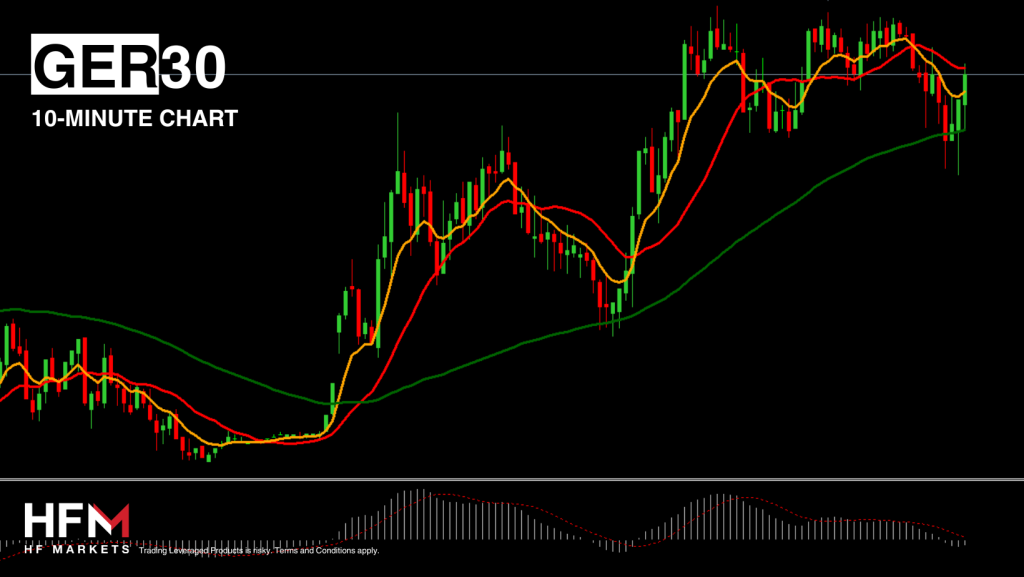This screenshot has width=1024, height=577.
Task: Click the white GER box in the title
Action: coord(96,67)
